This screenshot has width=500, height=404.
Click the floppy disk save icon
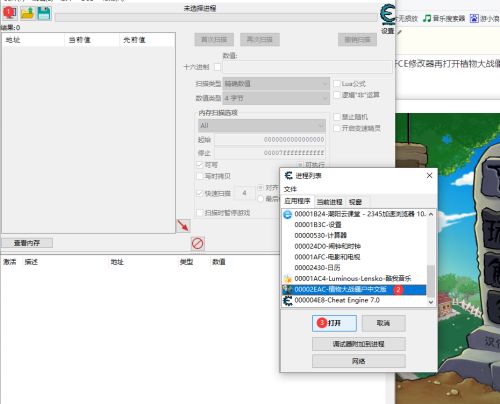pyautogui.click(x=44, y=13)
